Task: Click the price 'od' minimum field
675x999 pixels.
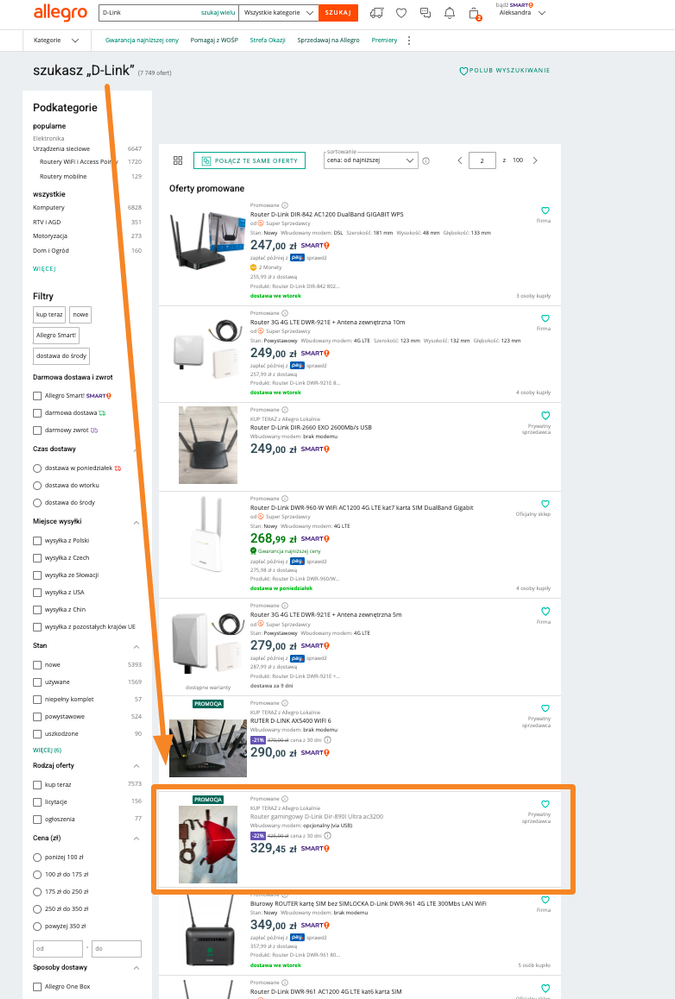Action: coord(57,949)
